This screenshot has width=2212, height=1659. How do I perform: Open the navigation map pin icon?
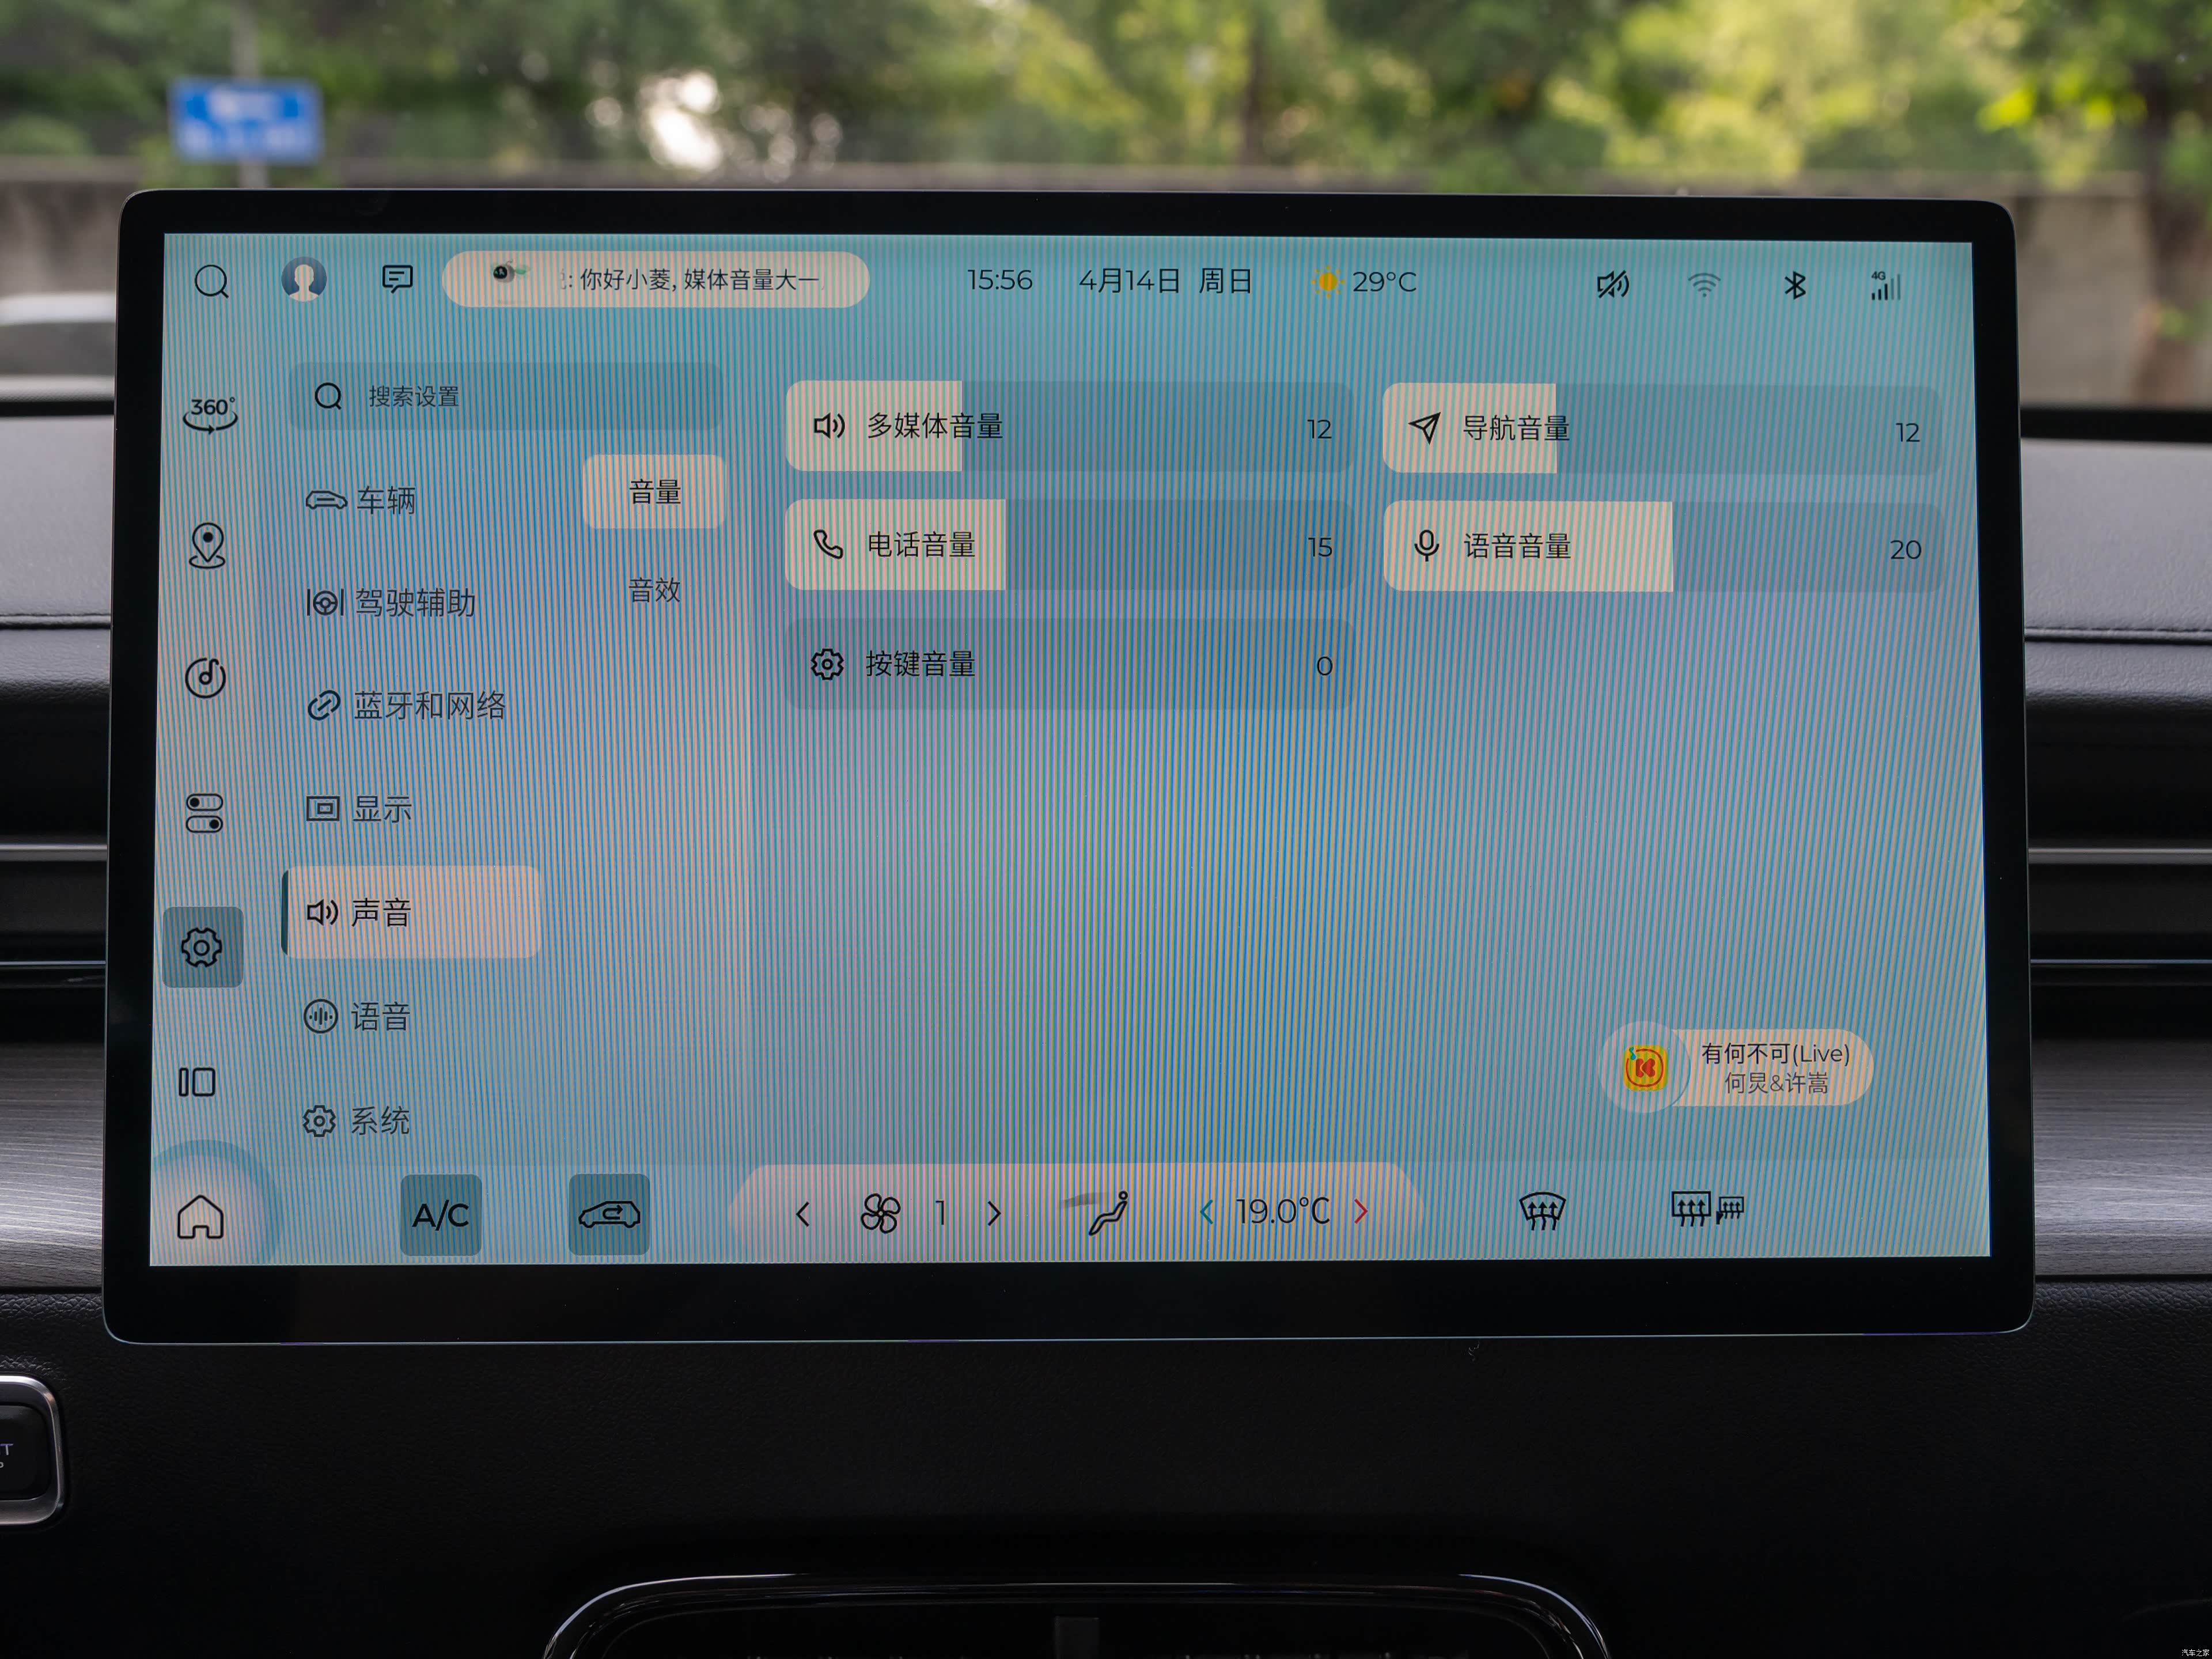click(x=207, y=545)
